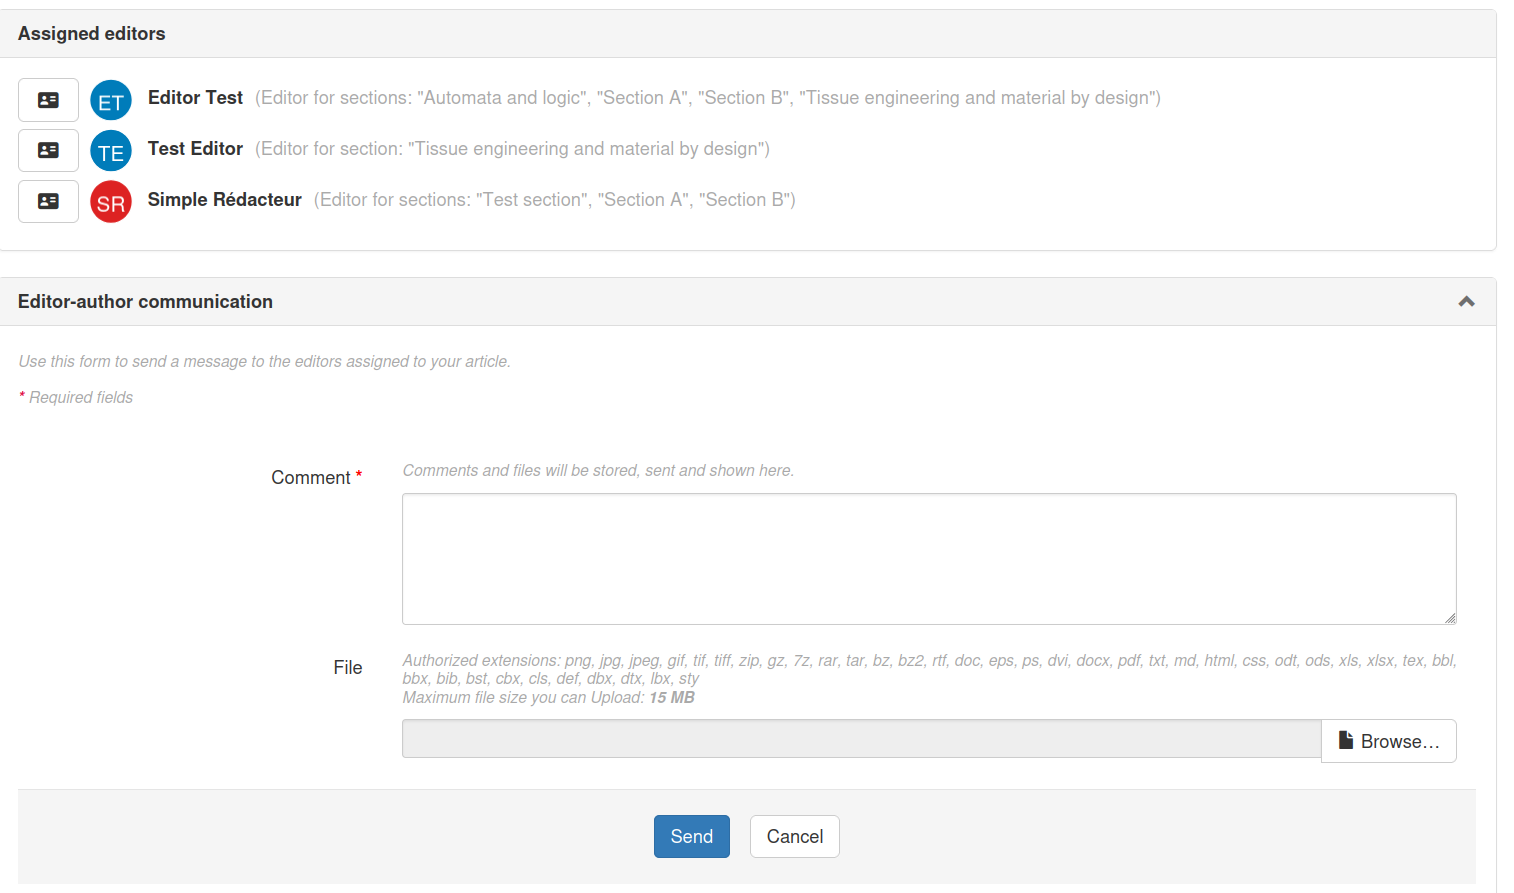The width and height of the screenshot is (1514, 893).
Task: Open contact card icon for Simple Rédacteur
Action: pos(48,201)
